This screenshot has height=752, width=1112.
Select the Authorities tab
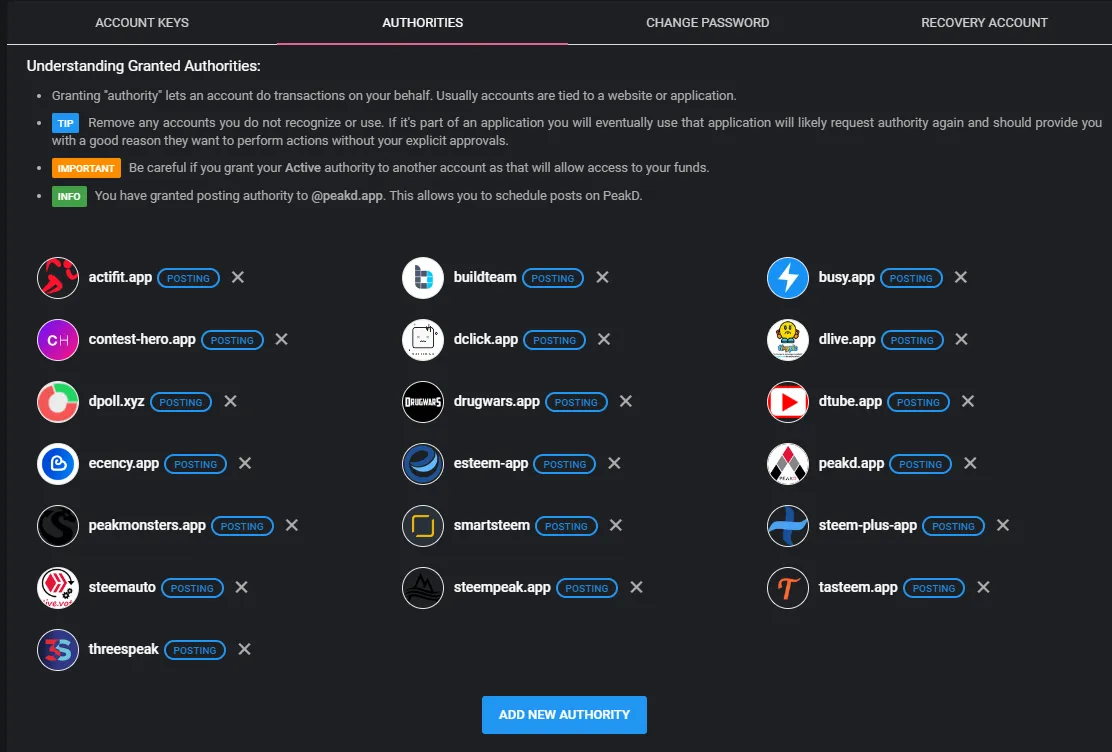click(x=423, y=23)
